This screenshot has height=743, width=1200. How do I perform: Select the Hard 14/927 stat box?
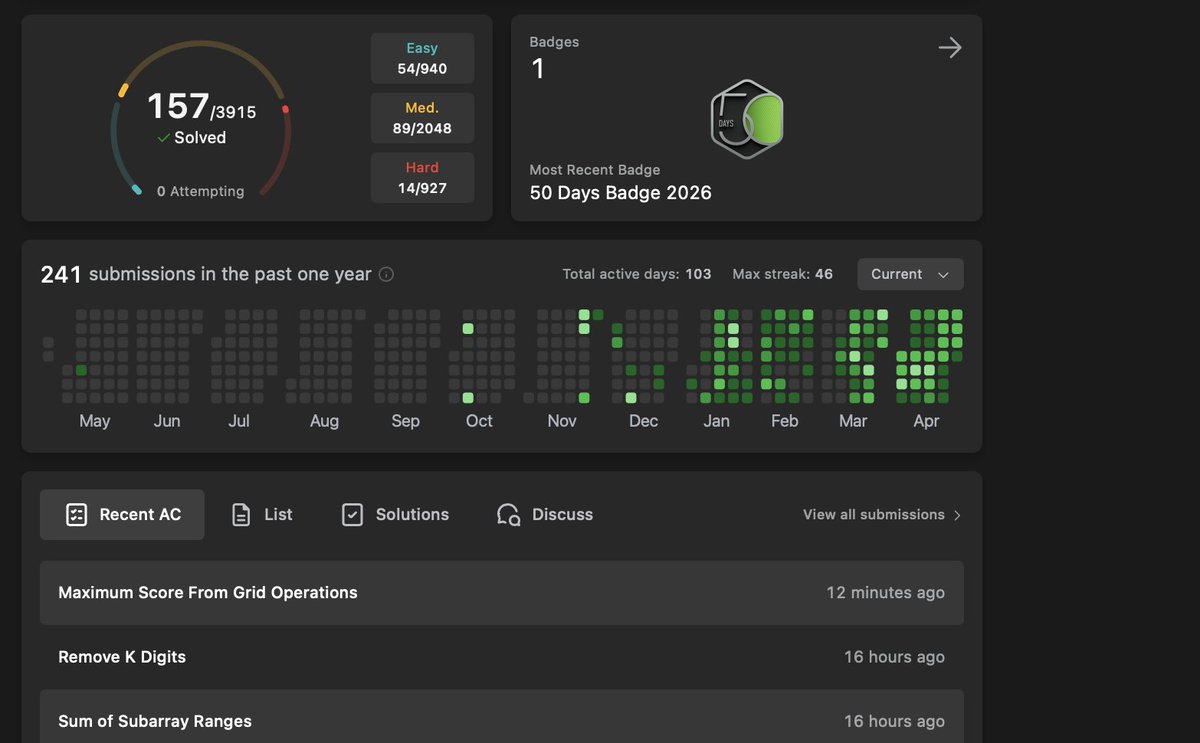click(422, 178)
